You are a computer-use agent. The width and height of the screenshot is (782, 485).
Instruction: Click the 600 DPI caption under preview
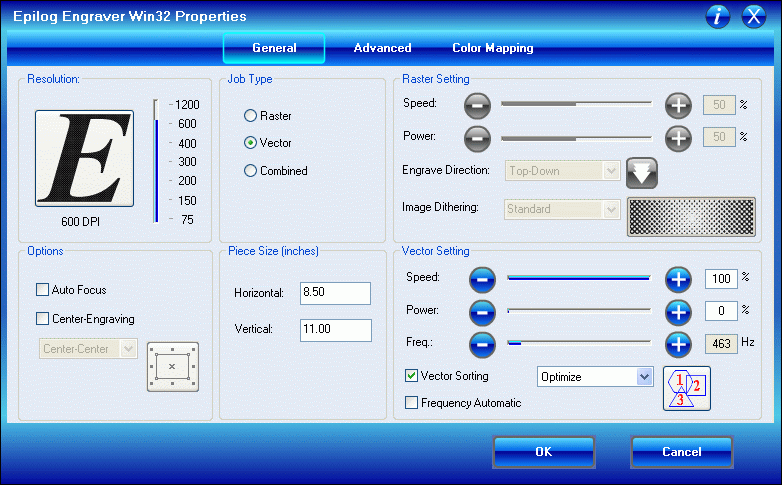tap(80, 222)
